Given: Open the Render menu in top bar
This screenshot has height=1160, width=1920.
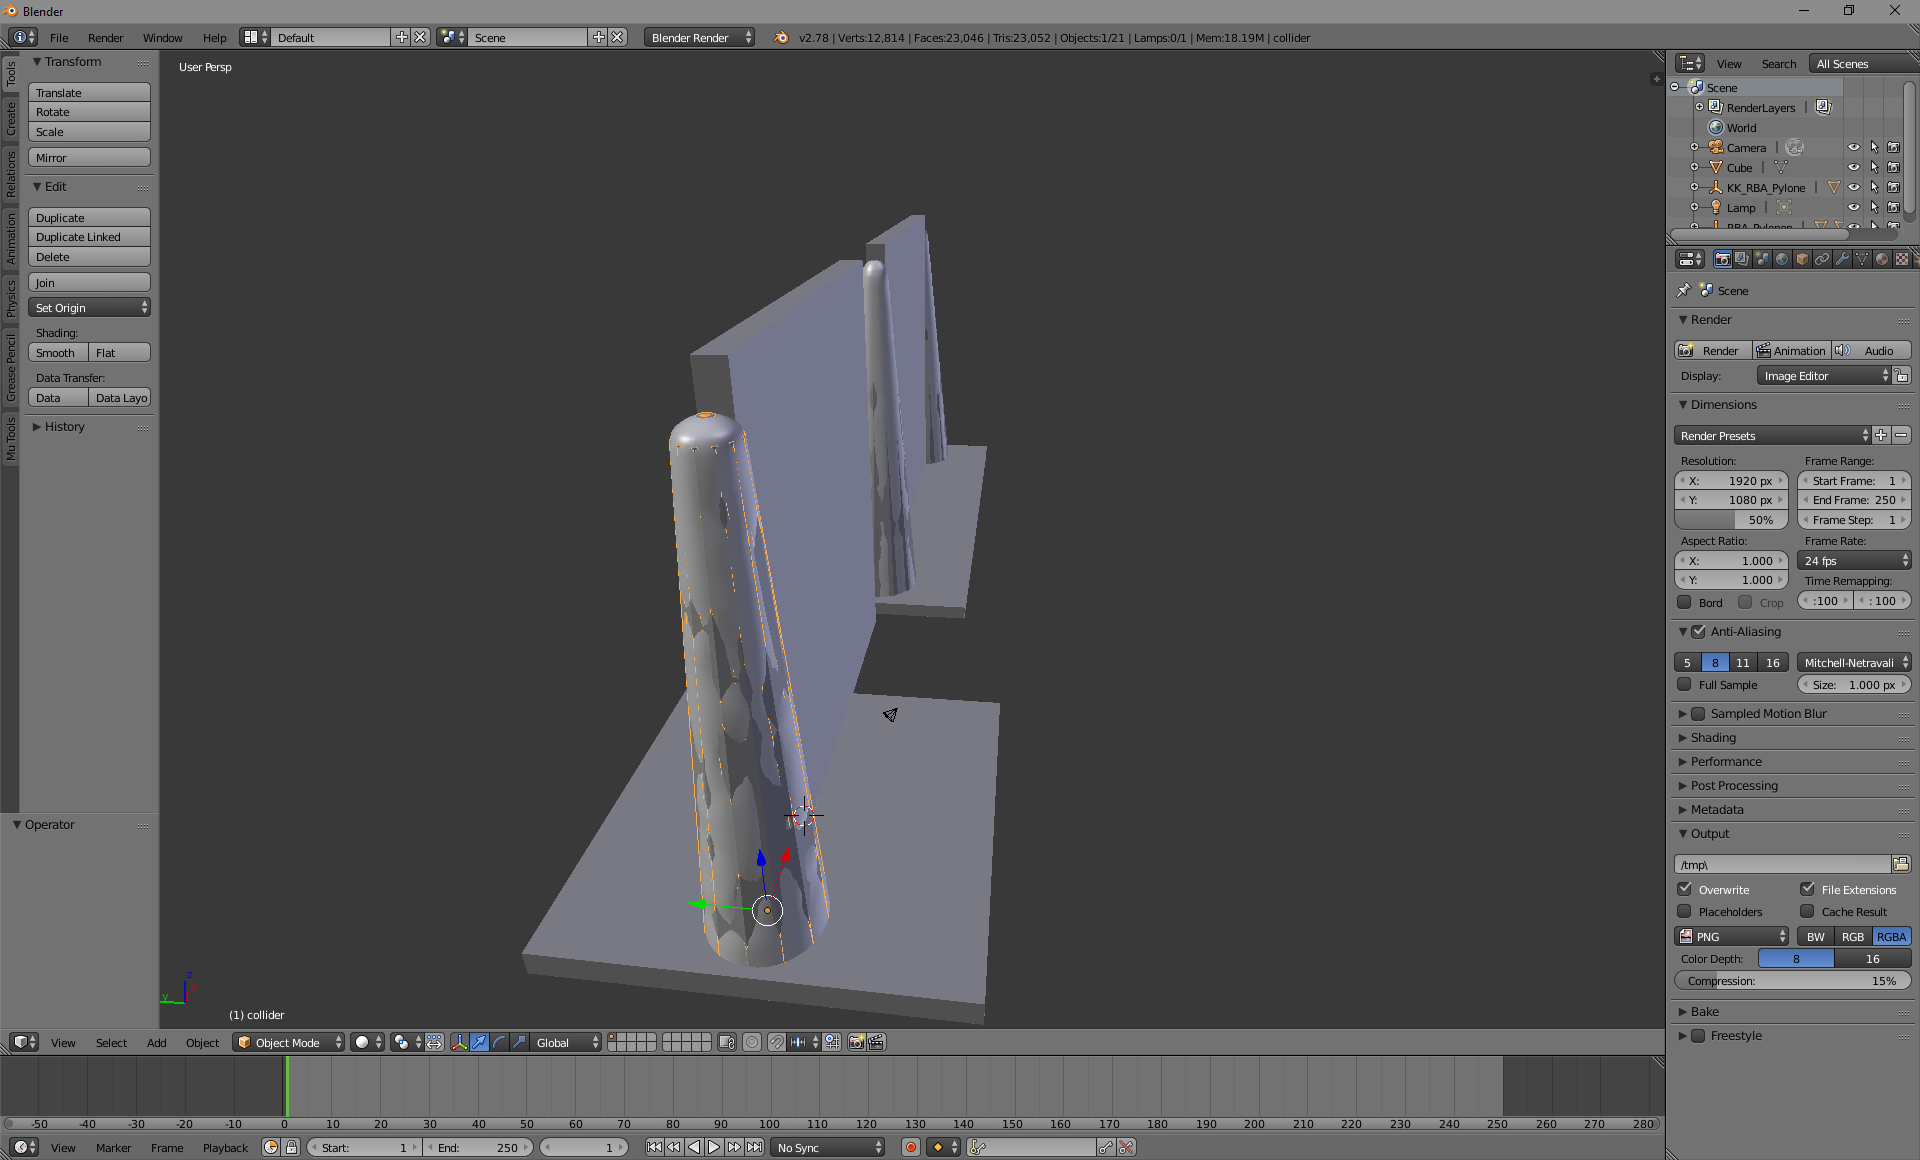Looking at the screenshot, I should 105,37.
